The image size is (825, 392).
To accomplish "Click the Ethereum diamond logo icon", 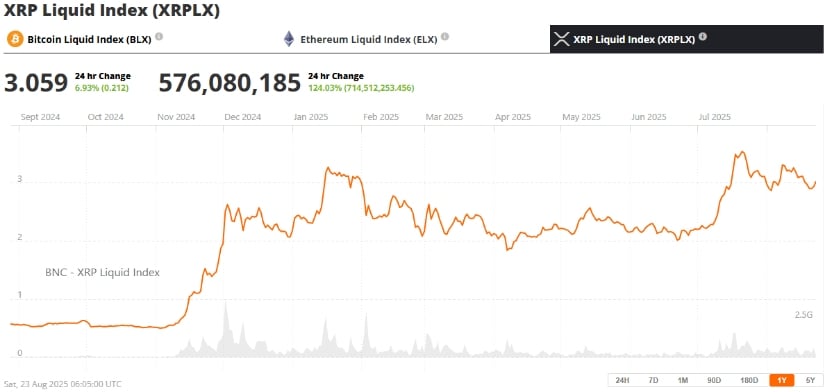I will (289, 39).
